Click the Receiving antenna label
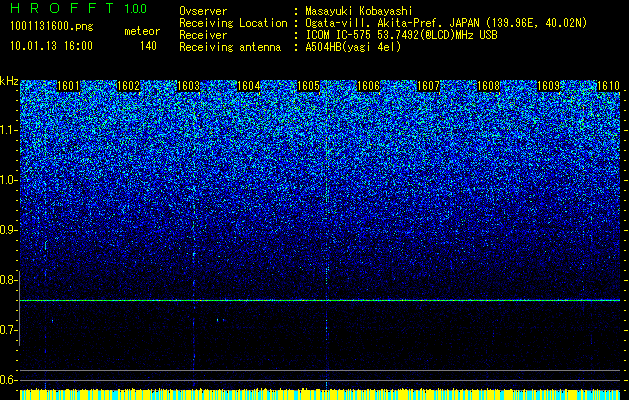Viewport: 629px width, 400px height. 230,47
